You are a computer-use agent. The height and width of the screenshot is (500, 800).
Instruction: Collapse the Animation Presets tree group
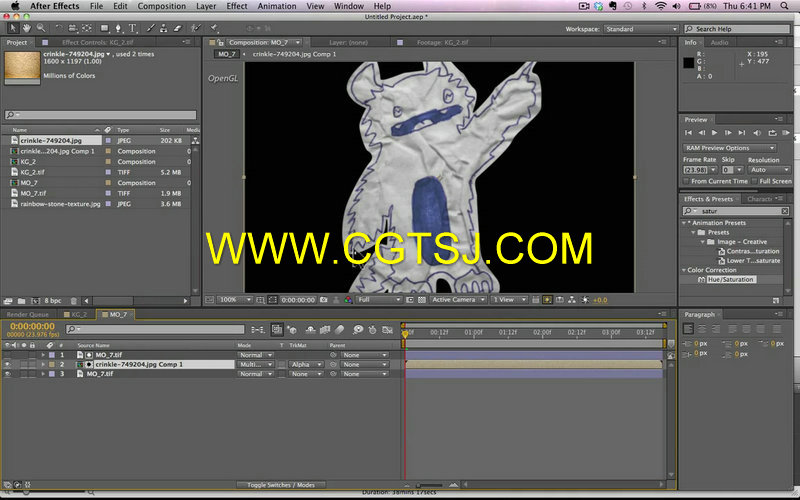pos(684,223)
